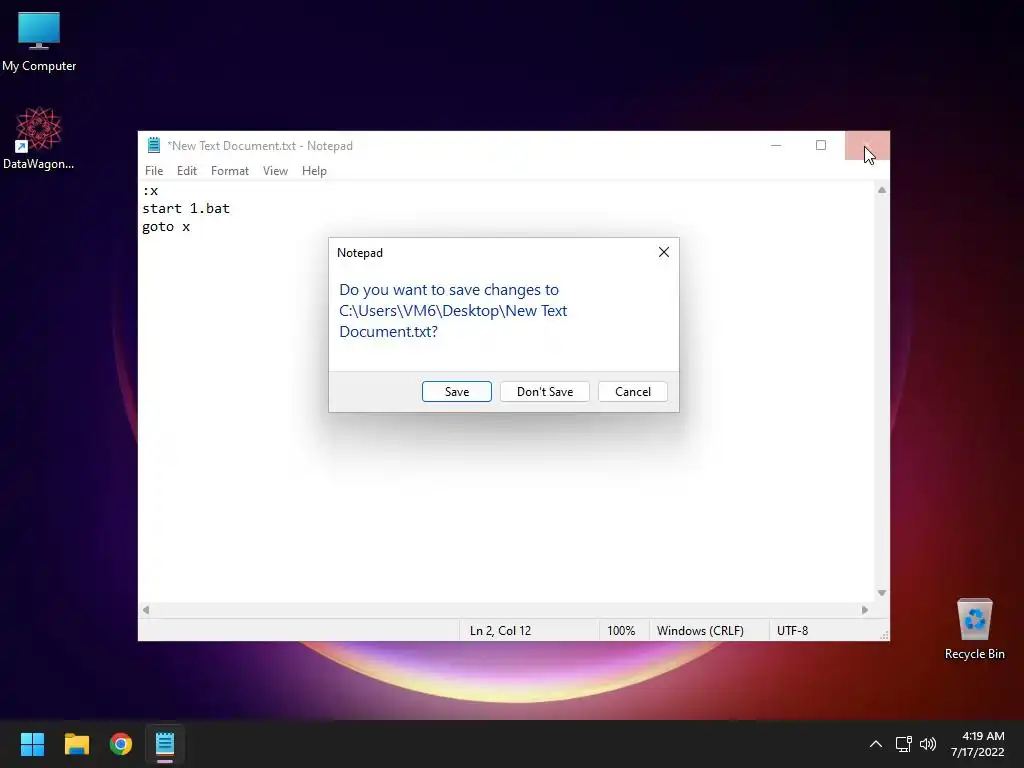Open Google Chrome from the taskbar
The width and height of the screenshot is (1024, 768).
point(121,744)
